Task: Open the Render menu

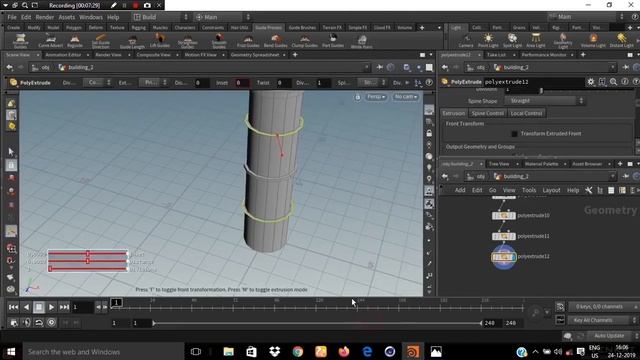Action: [44, 17]
